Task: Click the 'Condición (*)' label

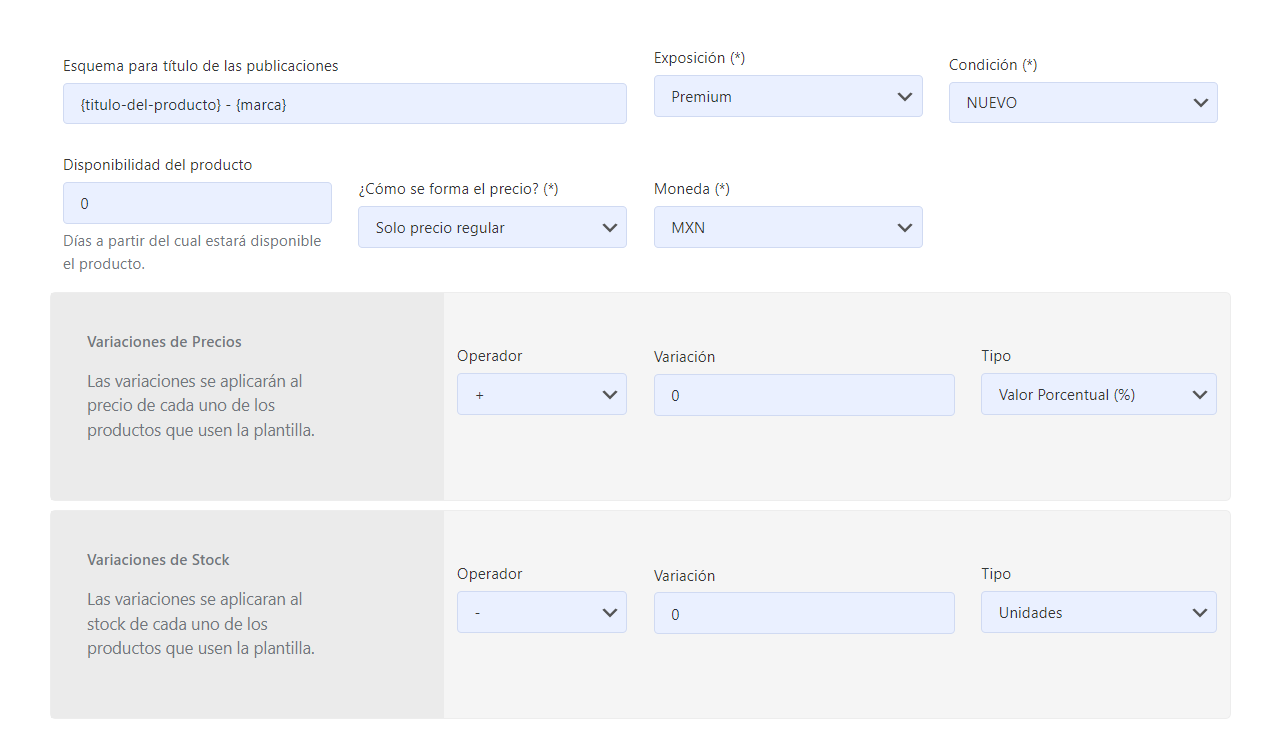Action: (x=992, y=65)
